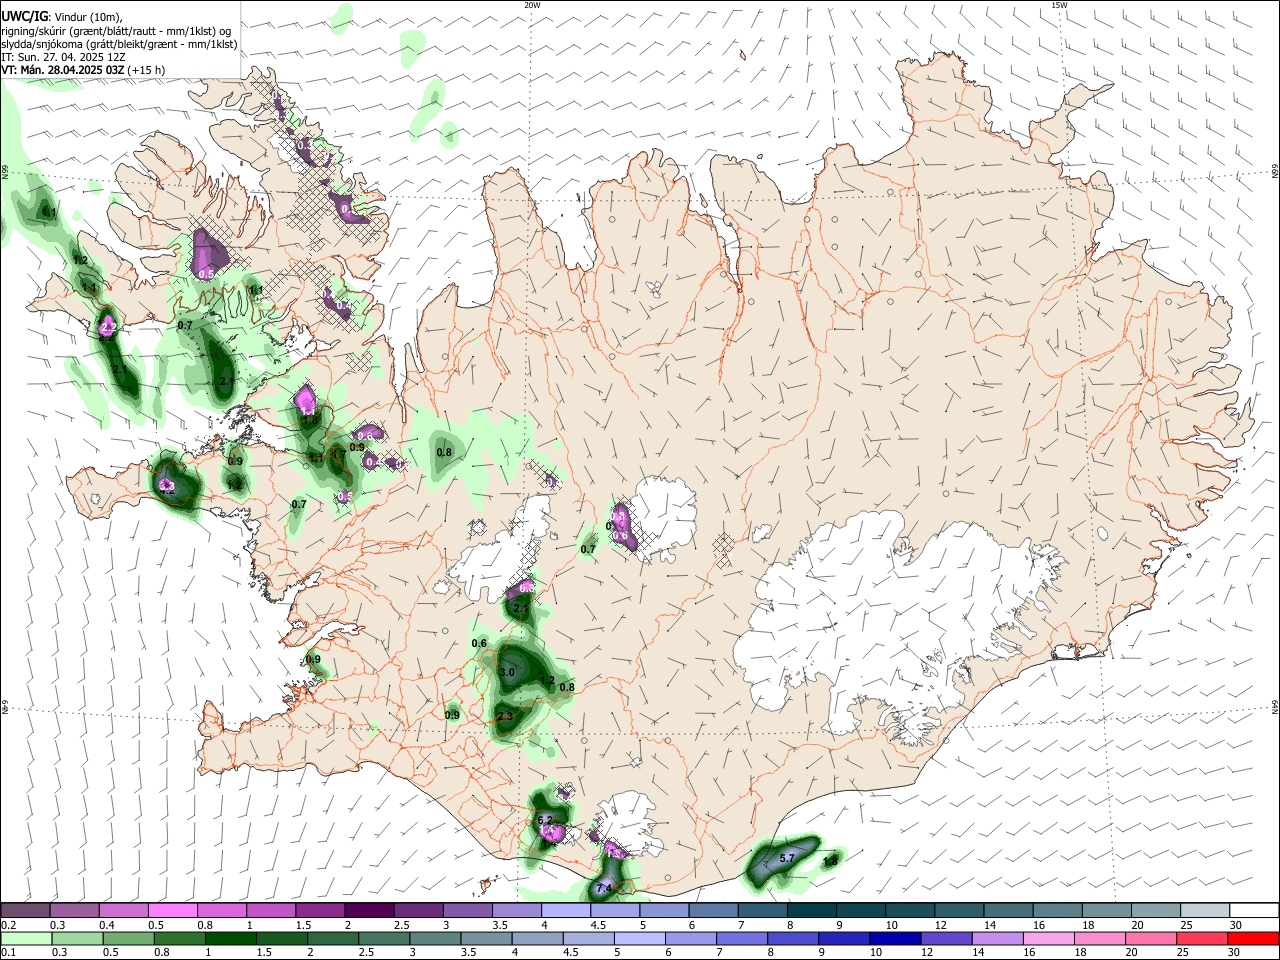The width and height of the screenshot is (1280, 960).
Task: Click the '0.2' label in the upper legend row
Action: tap(8, 925)
